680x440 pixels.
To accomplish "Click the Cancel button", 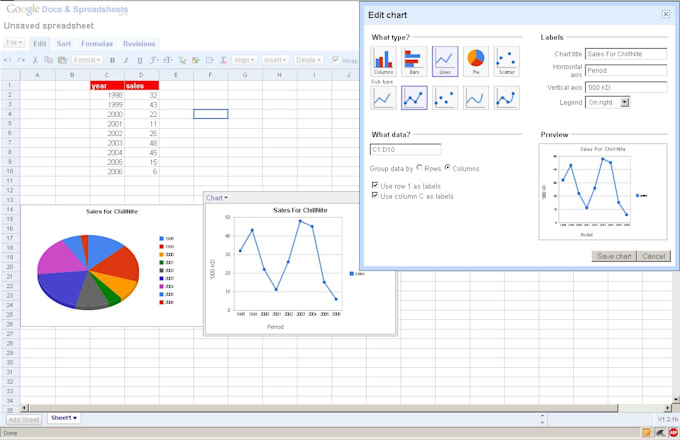I will coord(654,256).
